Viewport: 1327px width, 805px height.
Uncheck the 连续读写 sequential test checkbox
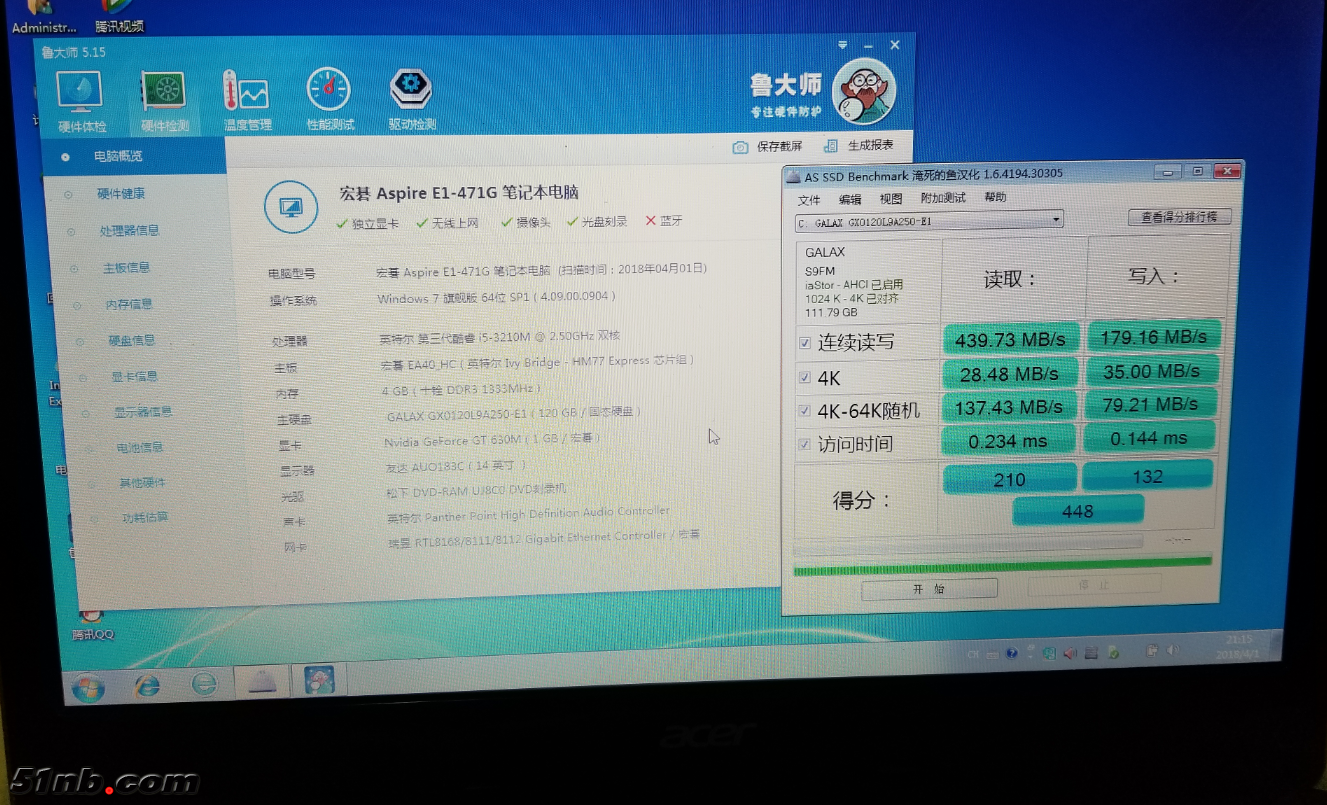805,343
